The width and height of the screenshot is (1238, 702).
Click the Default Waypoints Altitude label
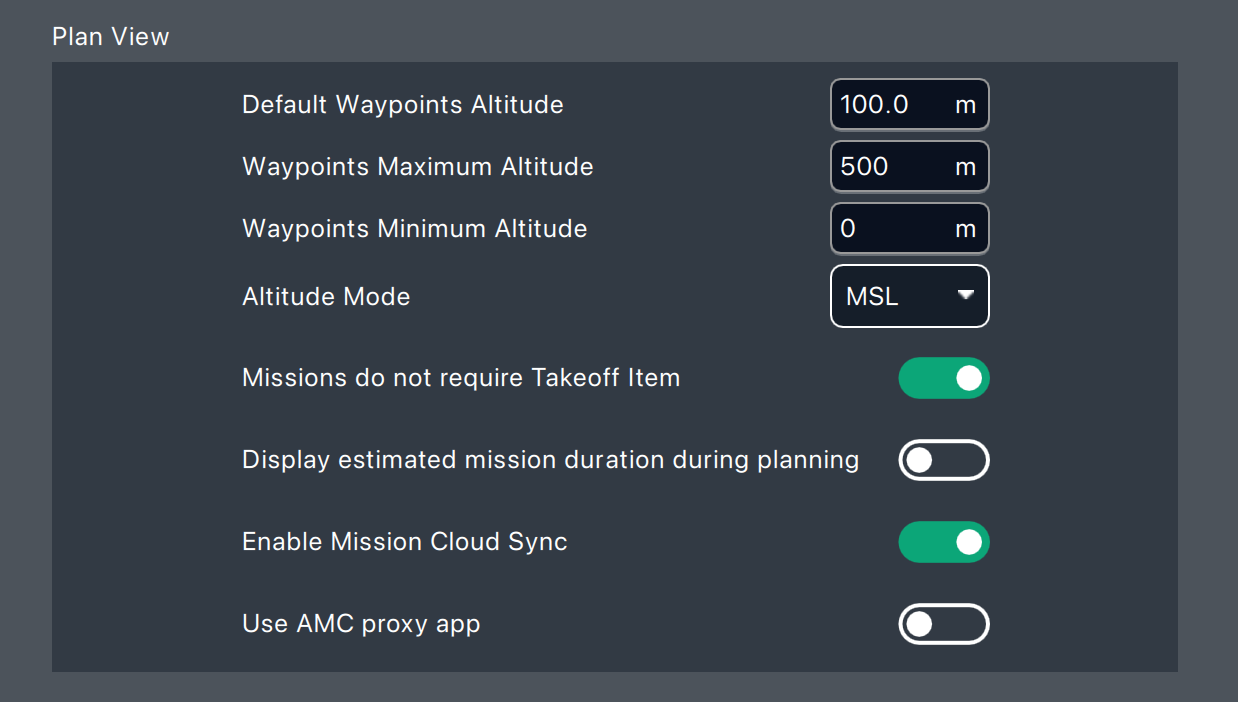click(402, 105)
